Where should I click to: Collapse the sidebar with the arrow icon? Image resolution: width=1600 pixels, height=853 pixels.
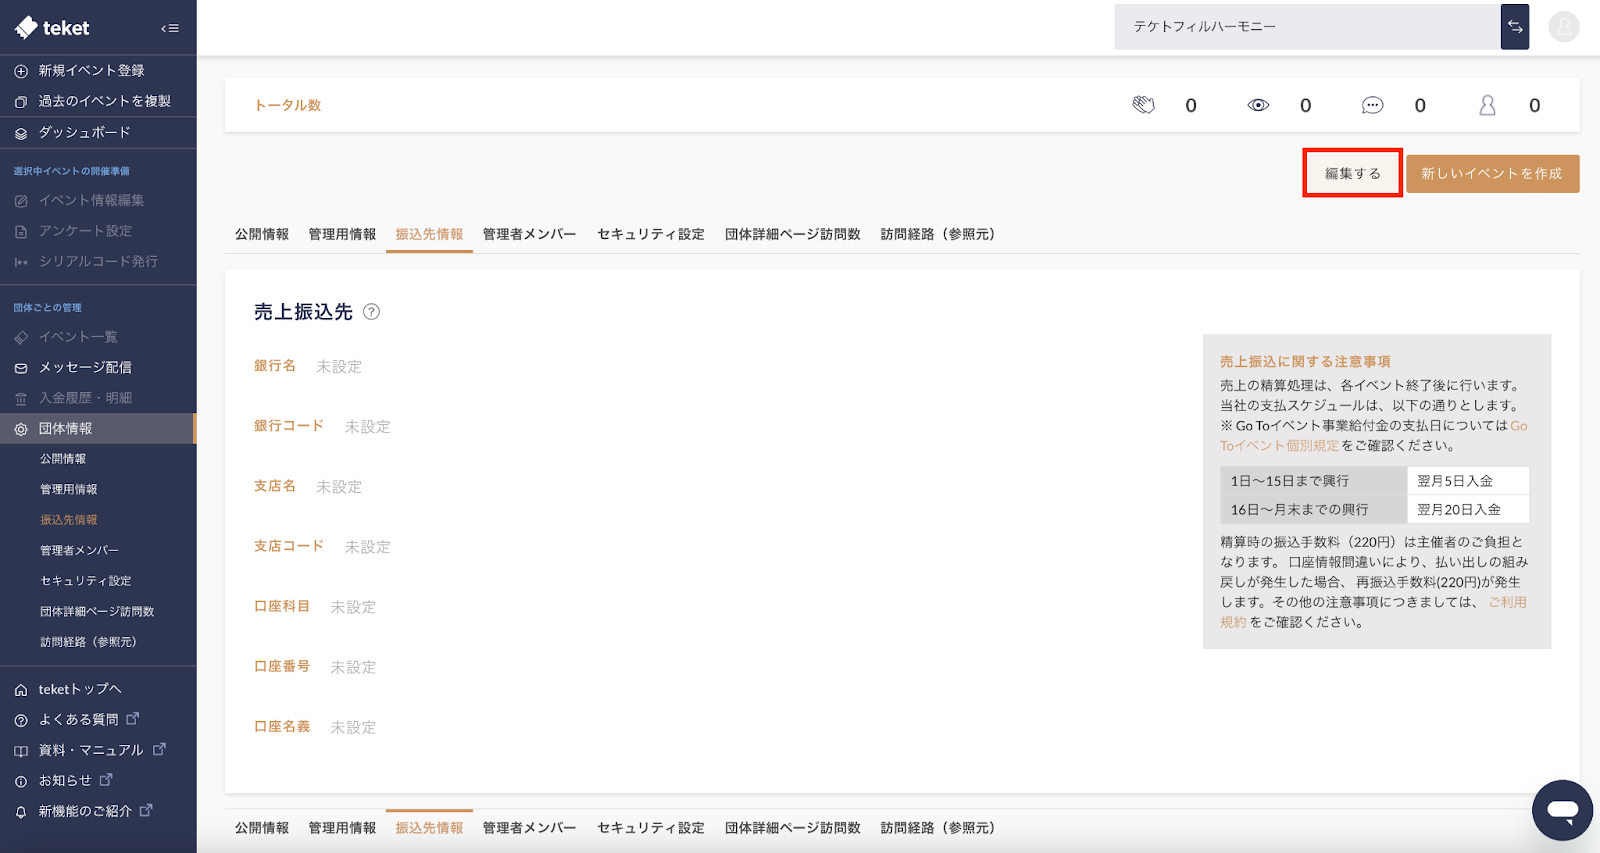point(170,28)
